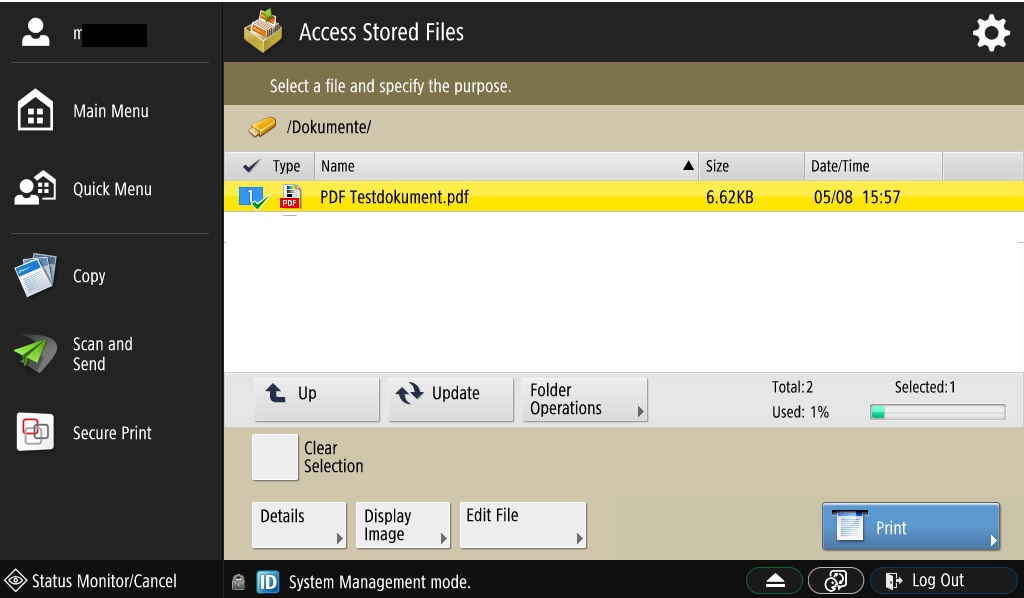Click the Clear Selection box
The height and width of the screenshot is (598, 1024).
tap(275, 457)
